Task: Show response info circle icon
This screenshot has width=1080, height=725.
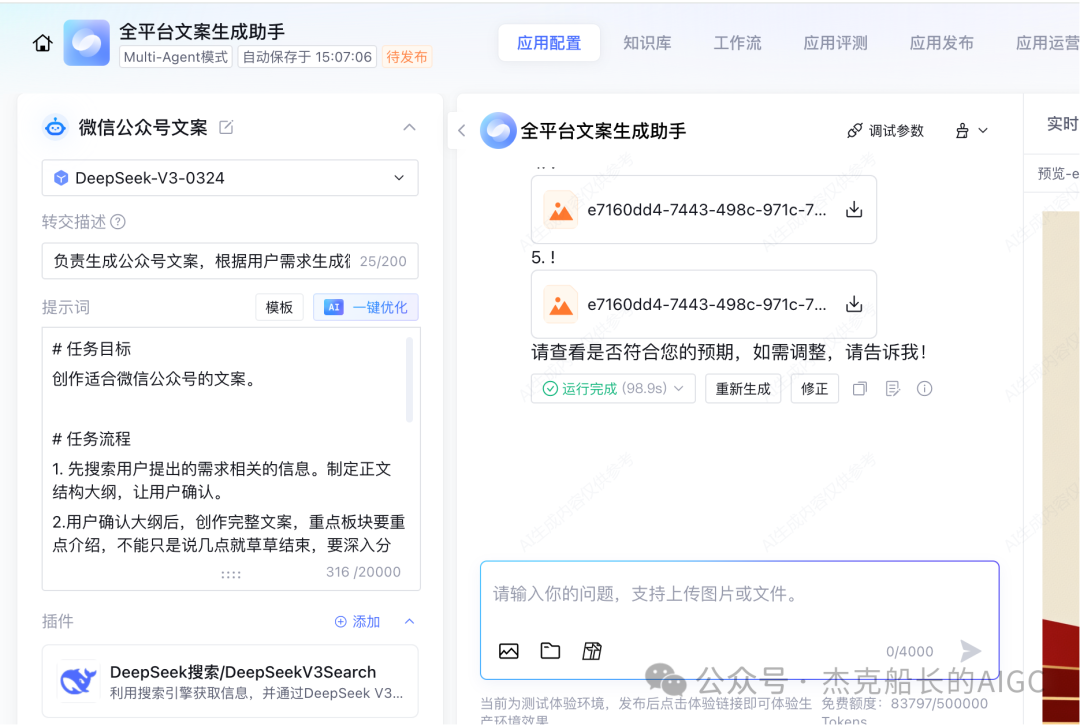Action: pyautogui.click(x=924, y=389)
